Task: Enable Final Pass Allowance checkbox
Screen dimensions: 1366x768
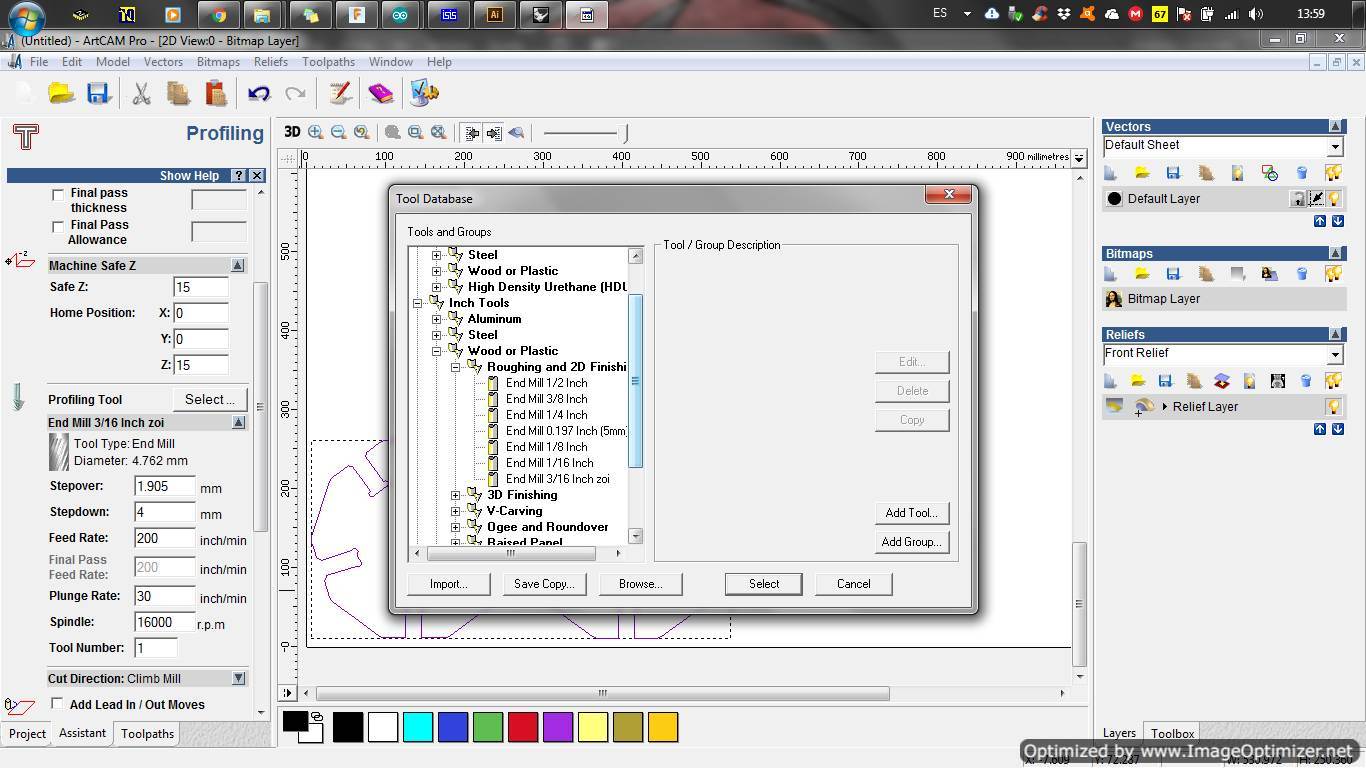Action: click(58, 227)
